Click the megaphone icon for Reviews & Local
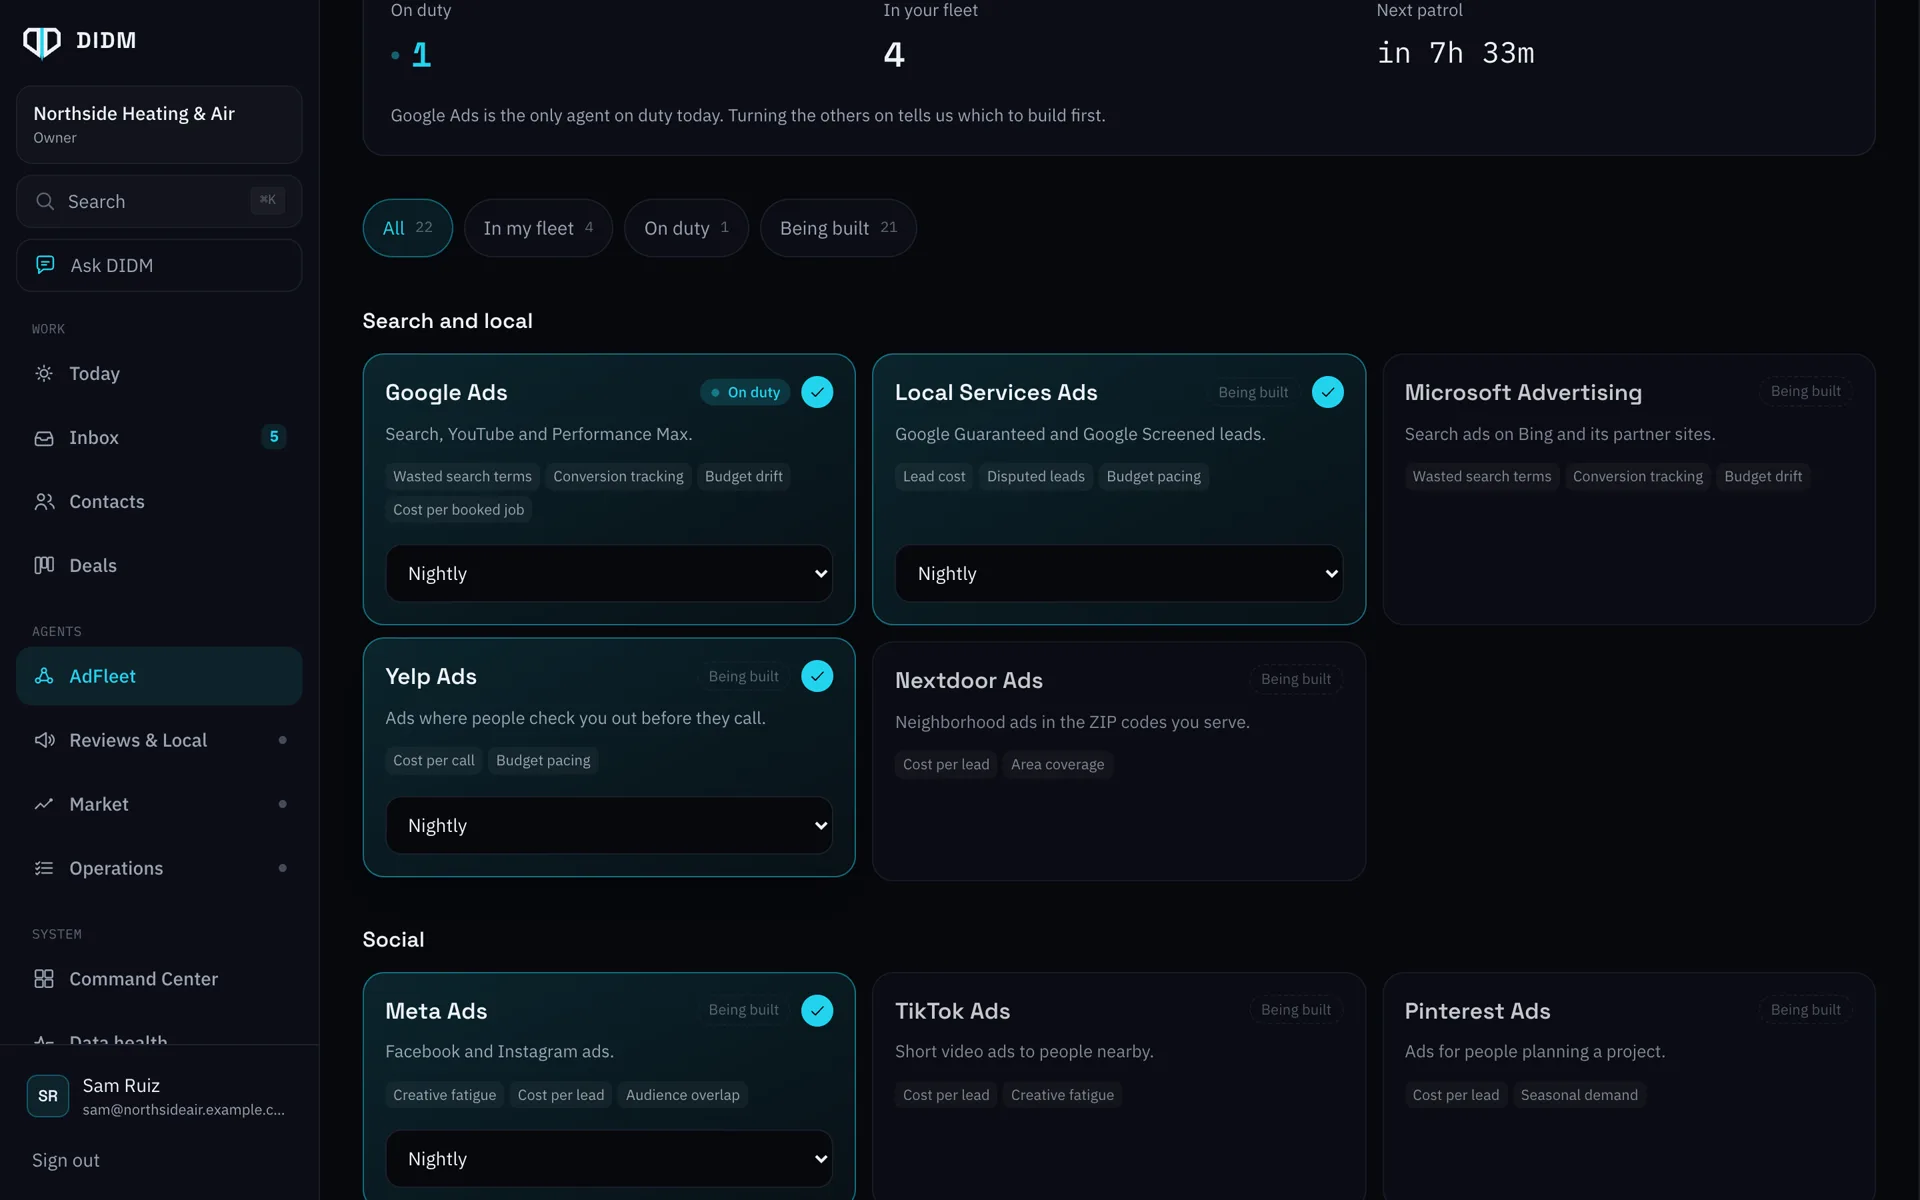The height and width of the screenshot is (1200, 1920). click(x=44, y=740)
